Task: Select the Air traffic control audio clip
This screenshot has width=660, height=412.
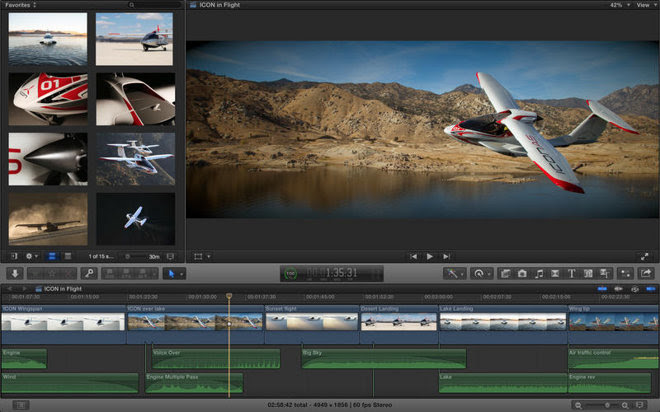Action: [x=613, y=359]
